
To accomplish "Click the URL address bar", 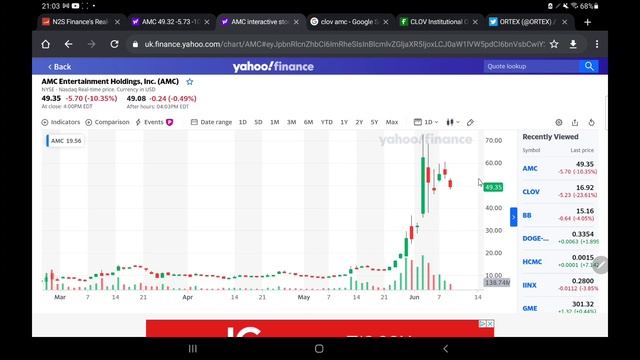I will [x=344, y=44].
